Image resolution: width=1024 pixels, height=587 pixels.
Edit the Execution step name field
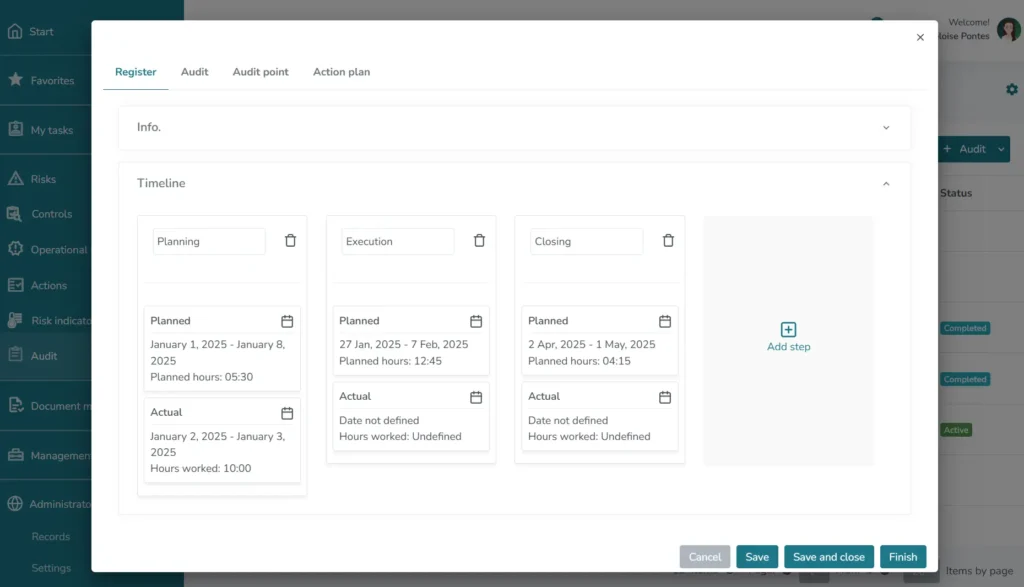pos(397,242)
